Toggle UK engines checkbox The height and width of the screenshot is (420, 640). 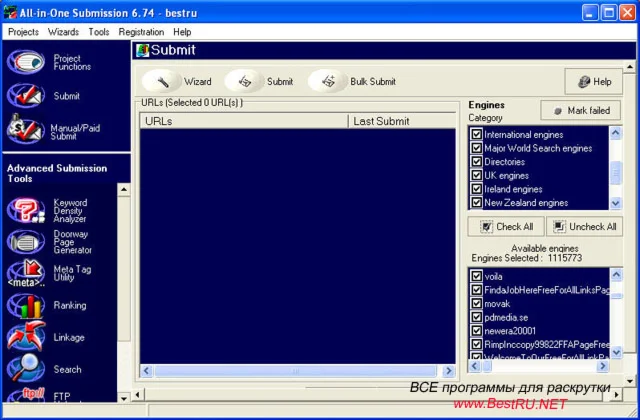(x=476, y=175)
